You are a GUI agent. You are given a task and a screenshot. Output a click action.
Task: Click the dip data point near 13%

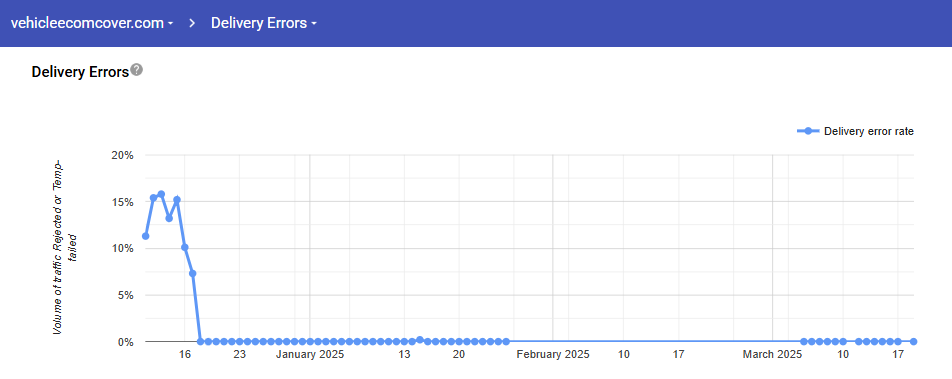[x=169, y=218]
